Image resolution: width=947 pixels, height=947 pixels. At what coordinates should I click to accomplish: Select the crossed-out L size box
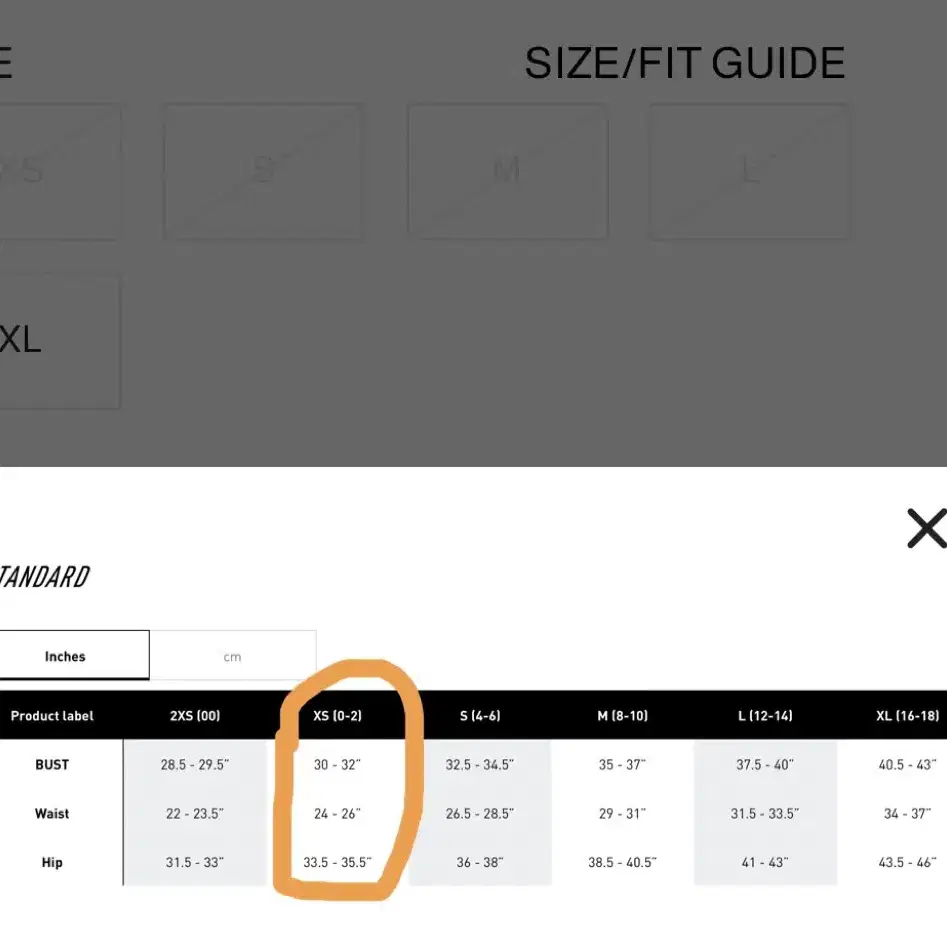(750, 172)
